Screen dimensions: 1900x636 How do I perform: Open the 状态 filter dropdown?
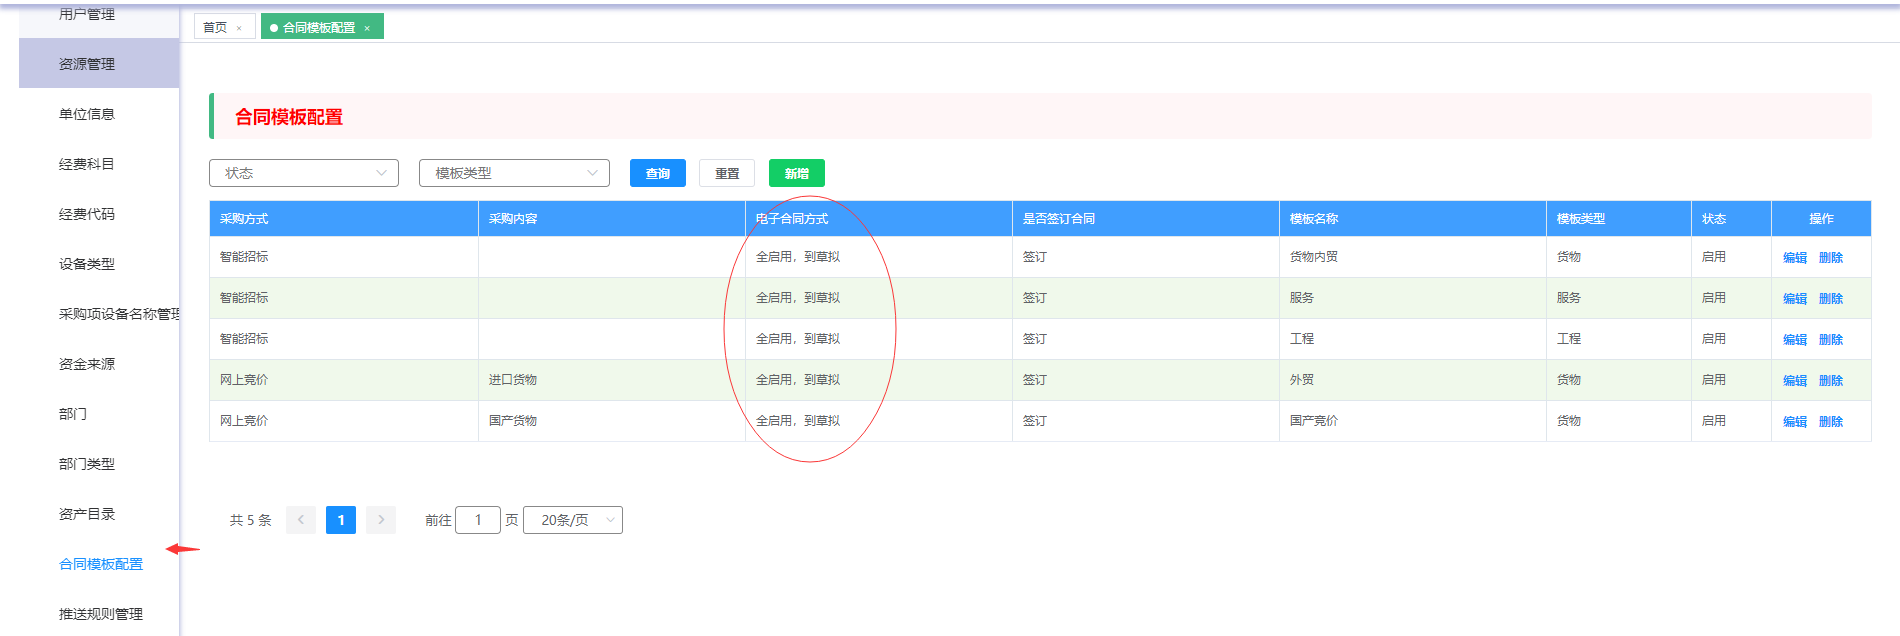pyautogui.click(x=304, y=173)
